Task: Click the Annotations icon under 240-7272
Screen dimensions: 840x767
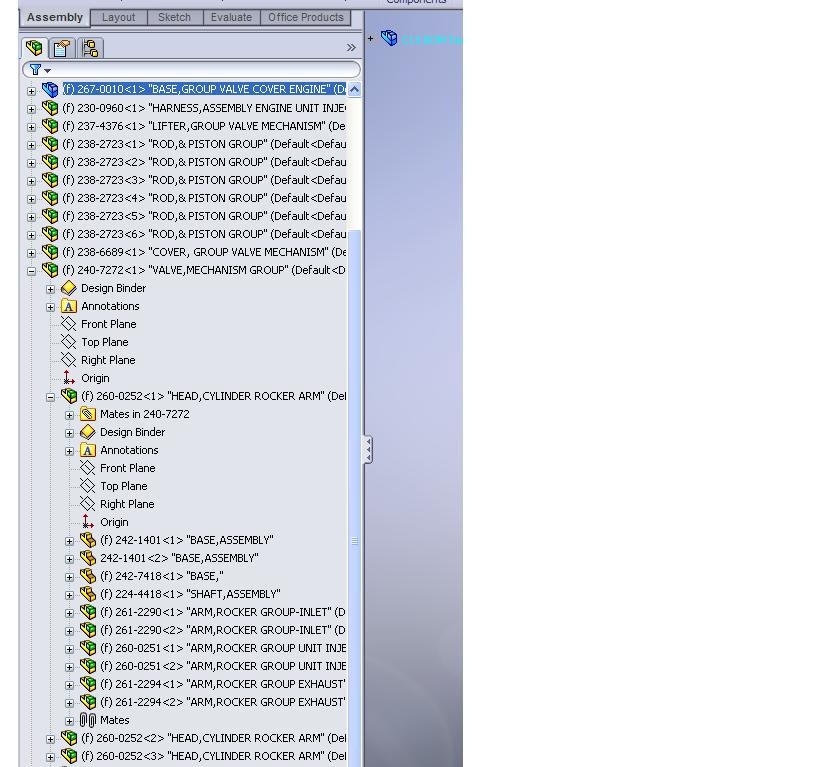Action: 69,306
